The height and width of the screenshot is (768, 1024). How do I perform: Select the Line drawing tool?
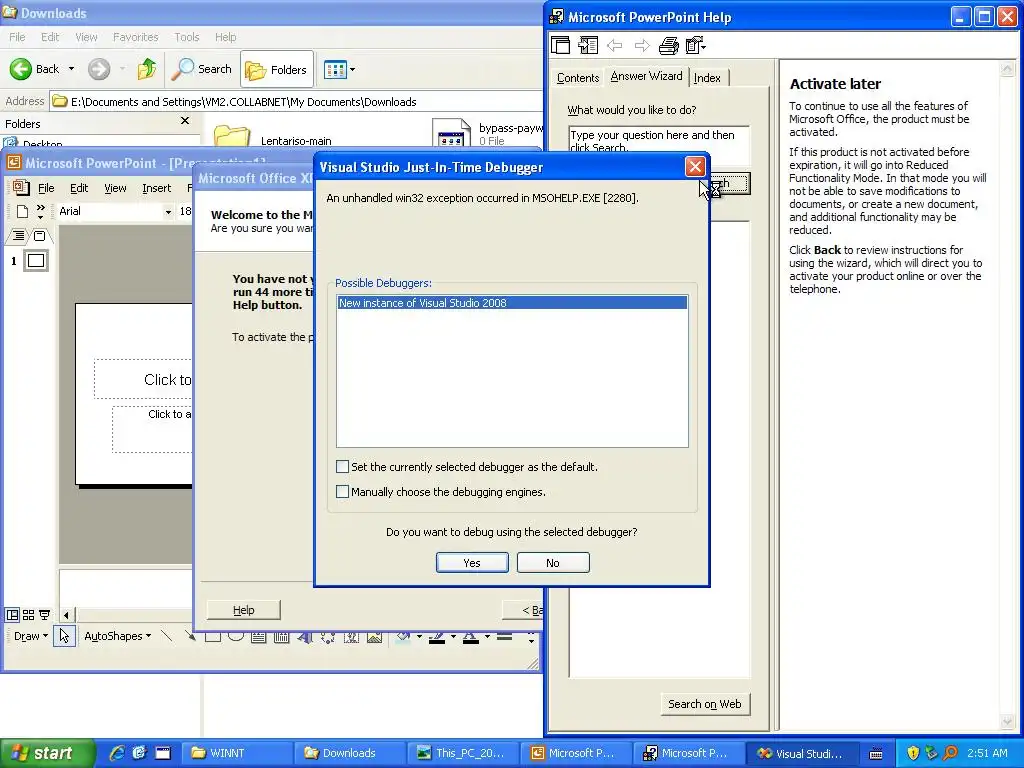pos(167,635)
